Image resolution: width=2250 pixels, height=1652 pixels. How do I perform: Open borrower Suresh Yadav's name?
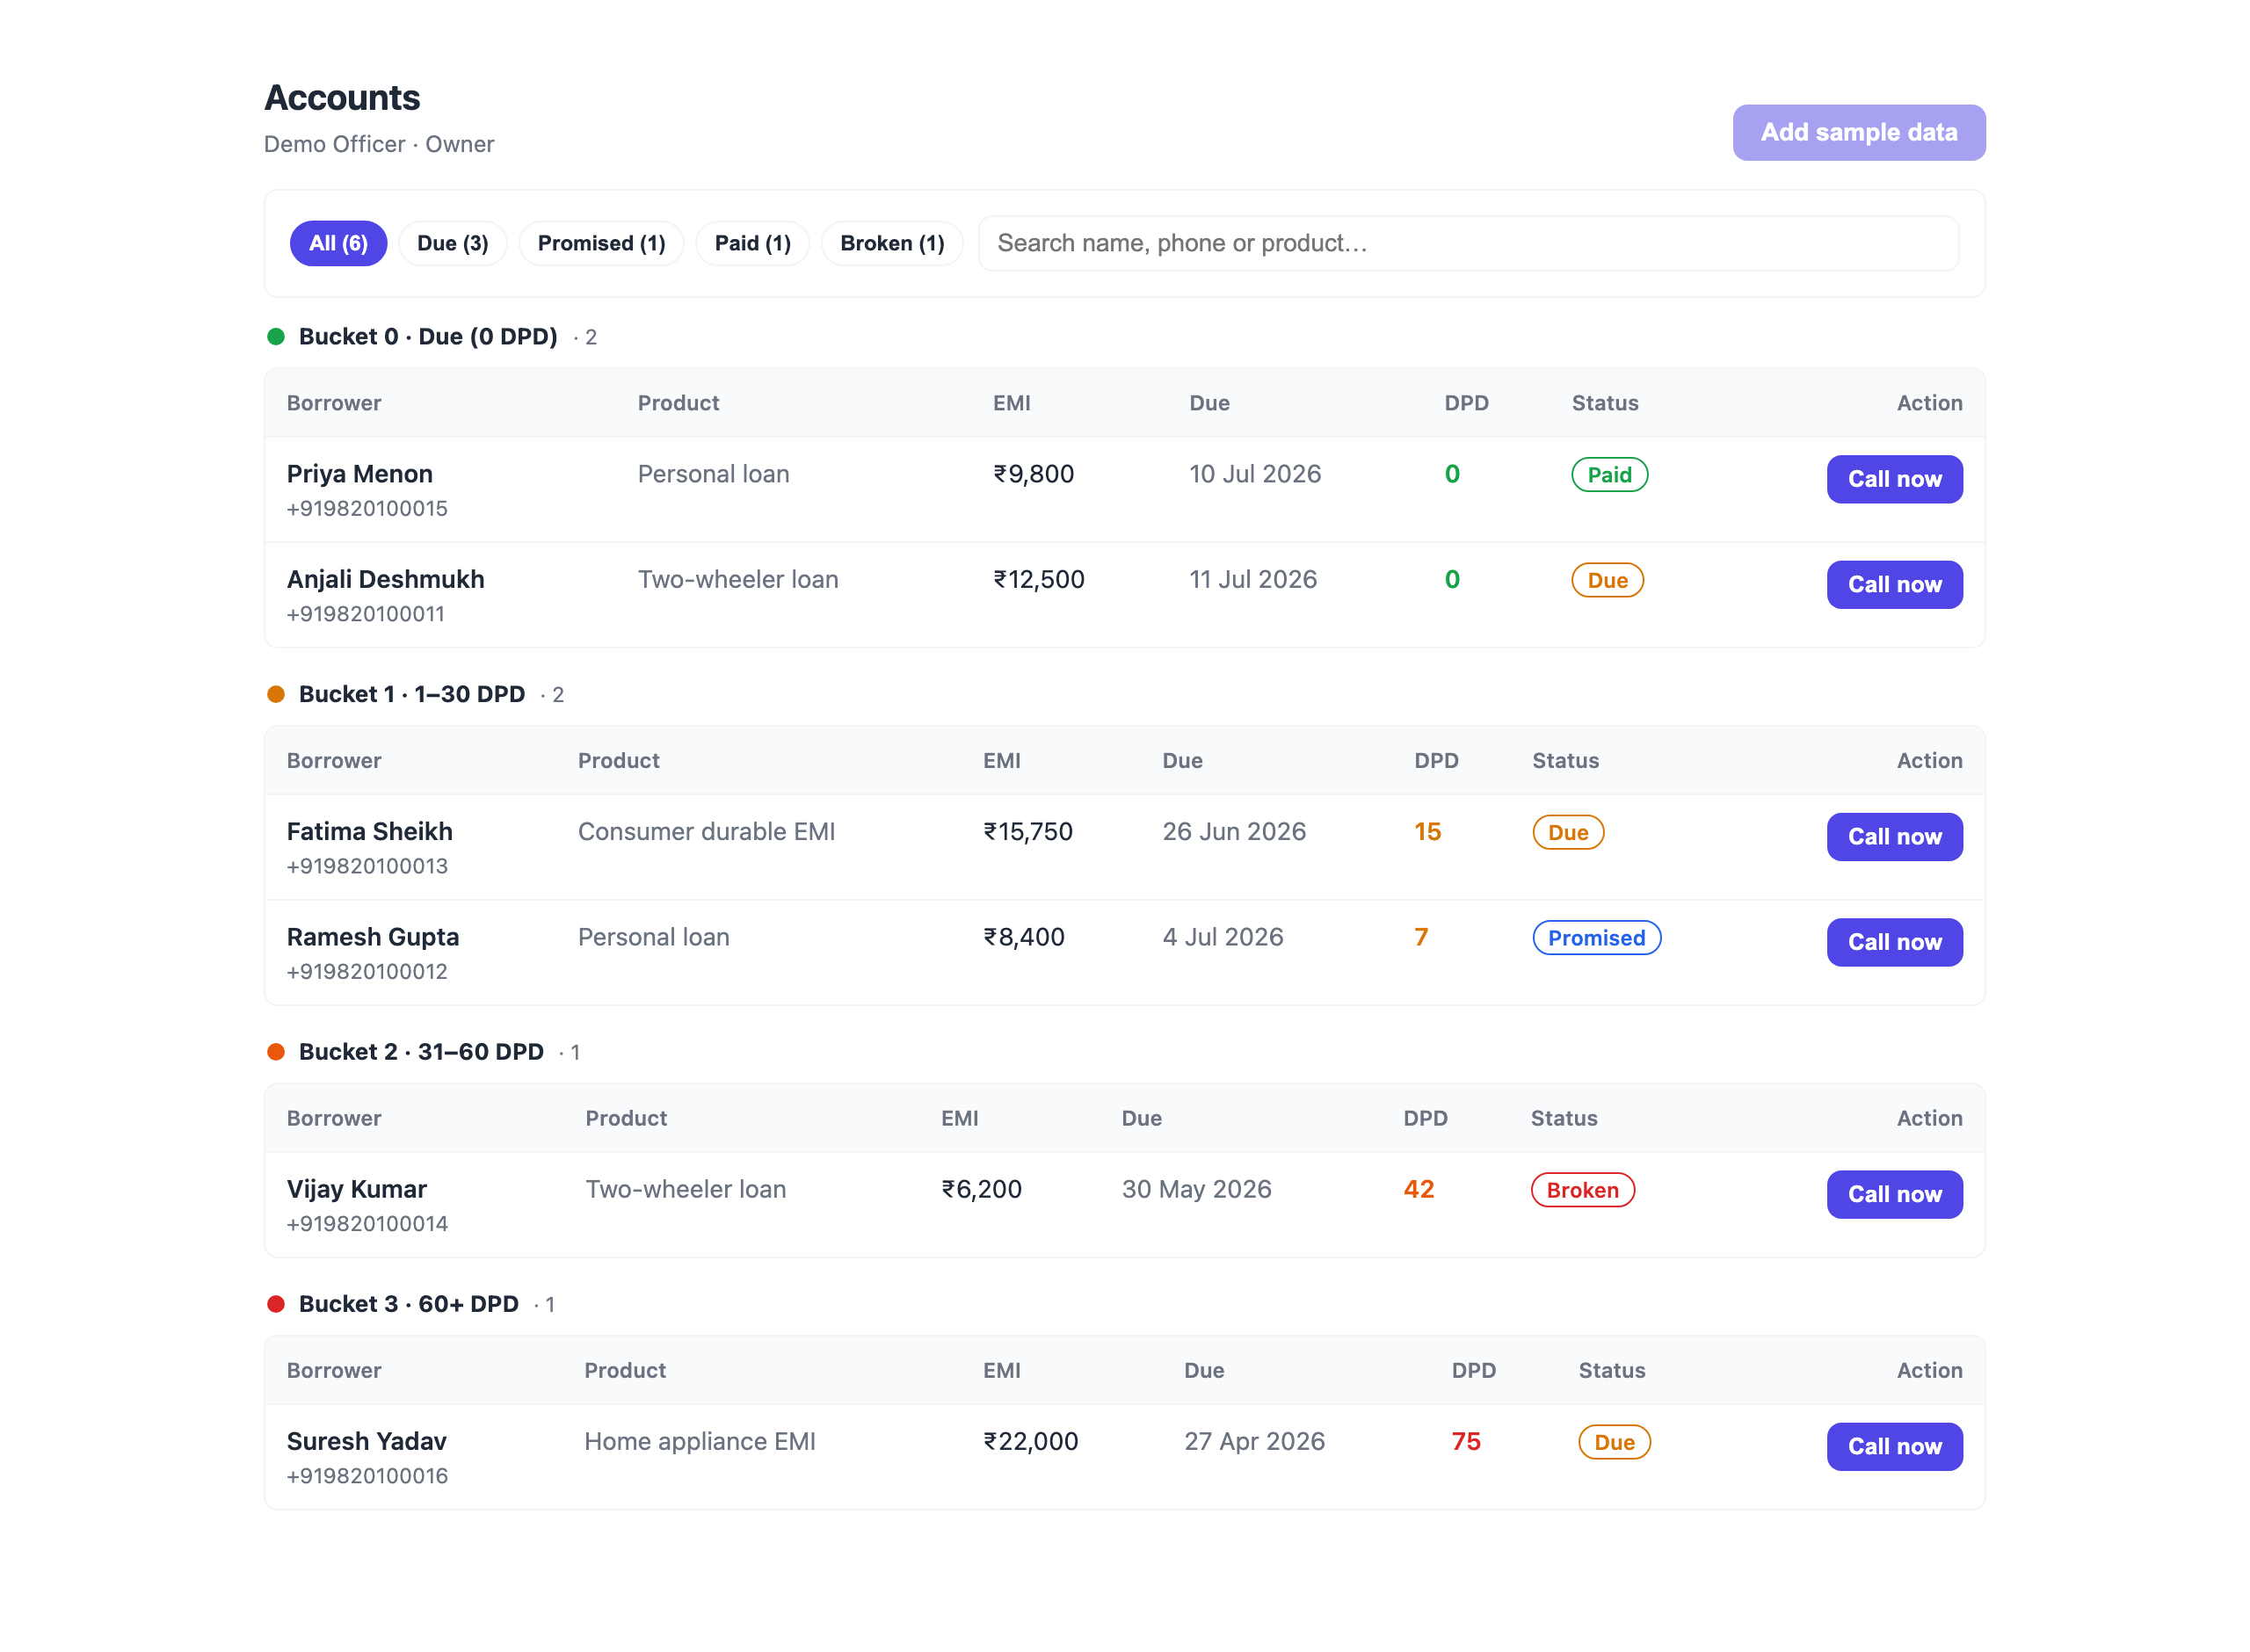(366, 1441)
